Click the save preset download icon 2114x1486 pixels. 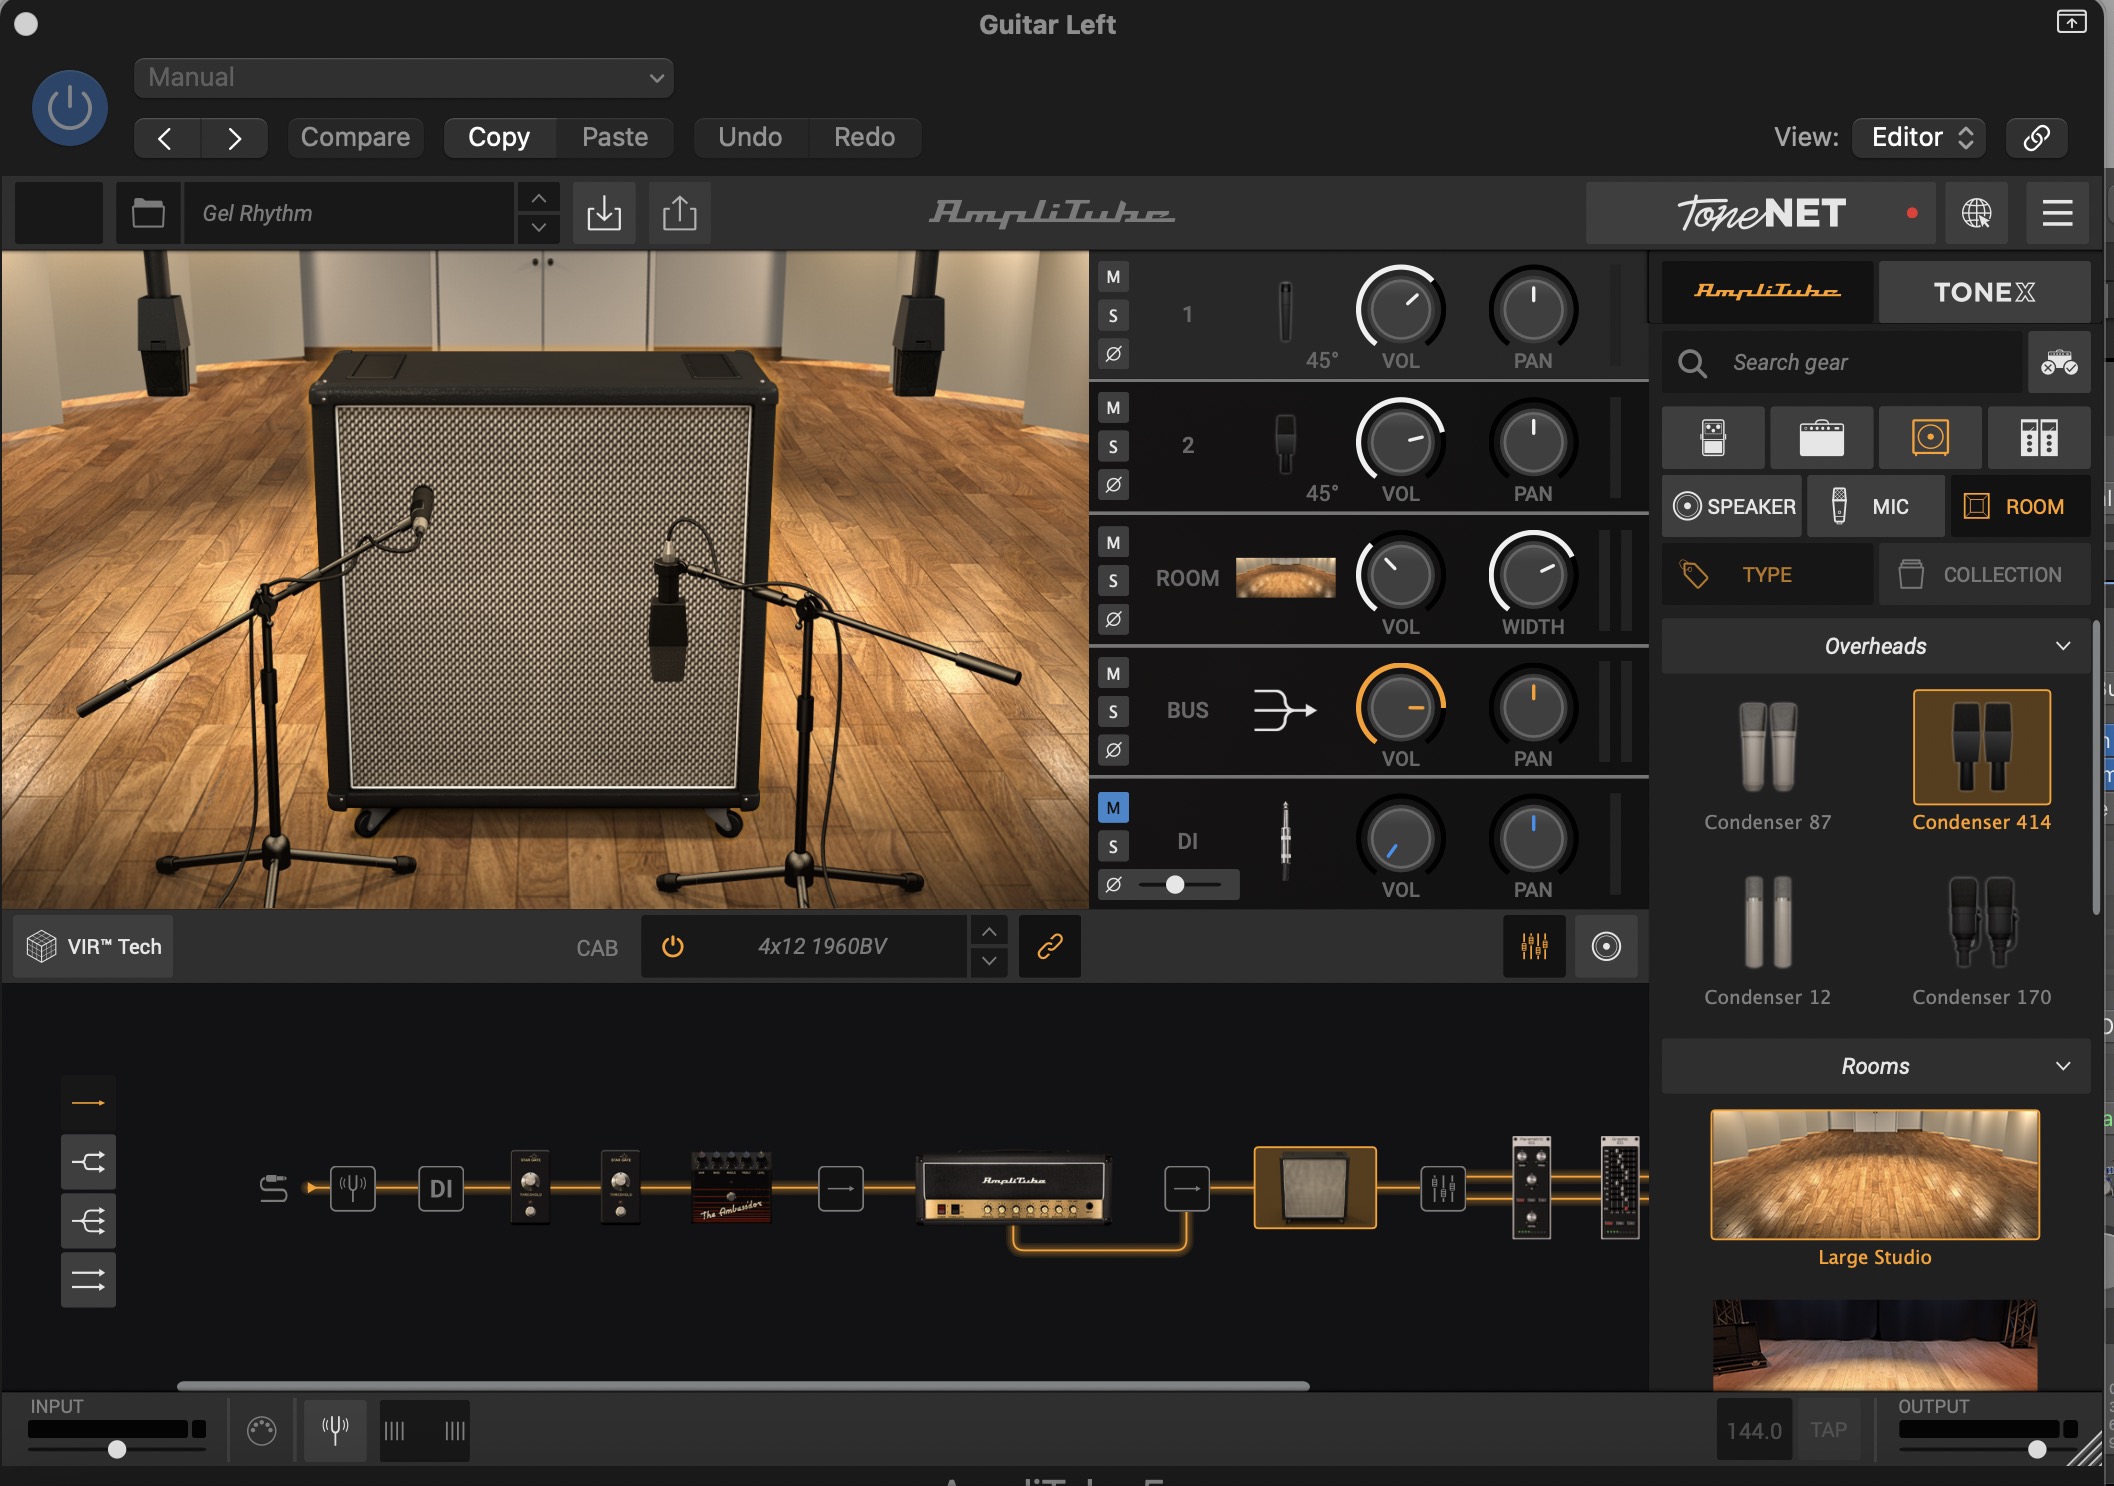604,213
